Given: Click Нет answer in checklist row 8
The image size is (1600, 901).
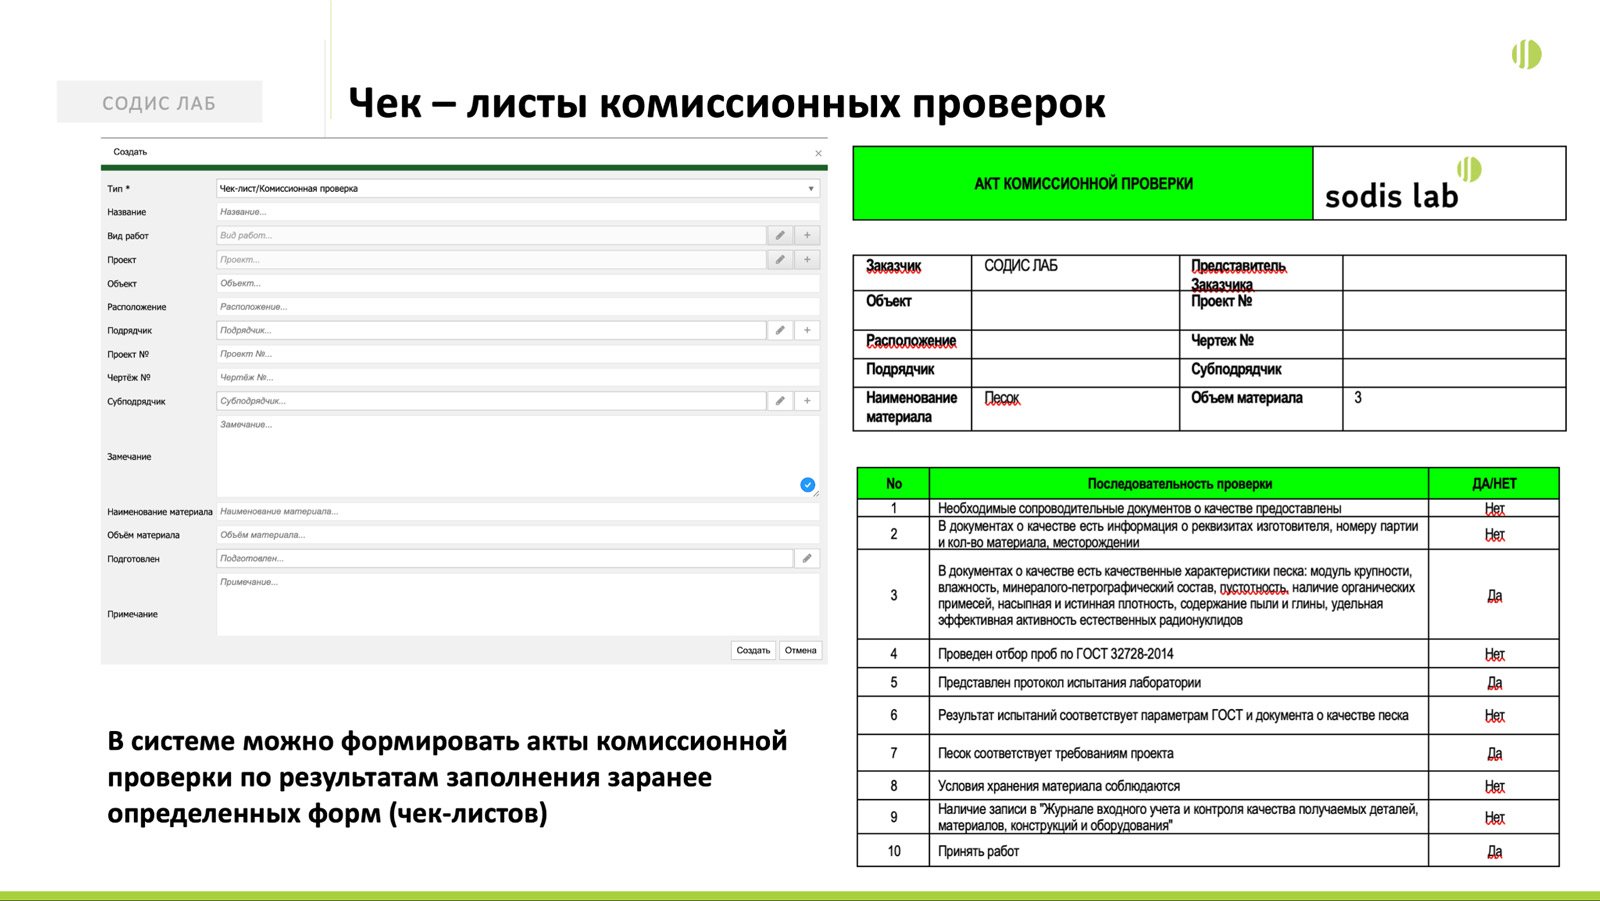Looking at the screenshot, I should tap(1494, 786).
